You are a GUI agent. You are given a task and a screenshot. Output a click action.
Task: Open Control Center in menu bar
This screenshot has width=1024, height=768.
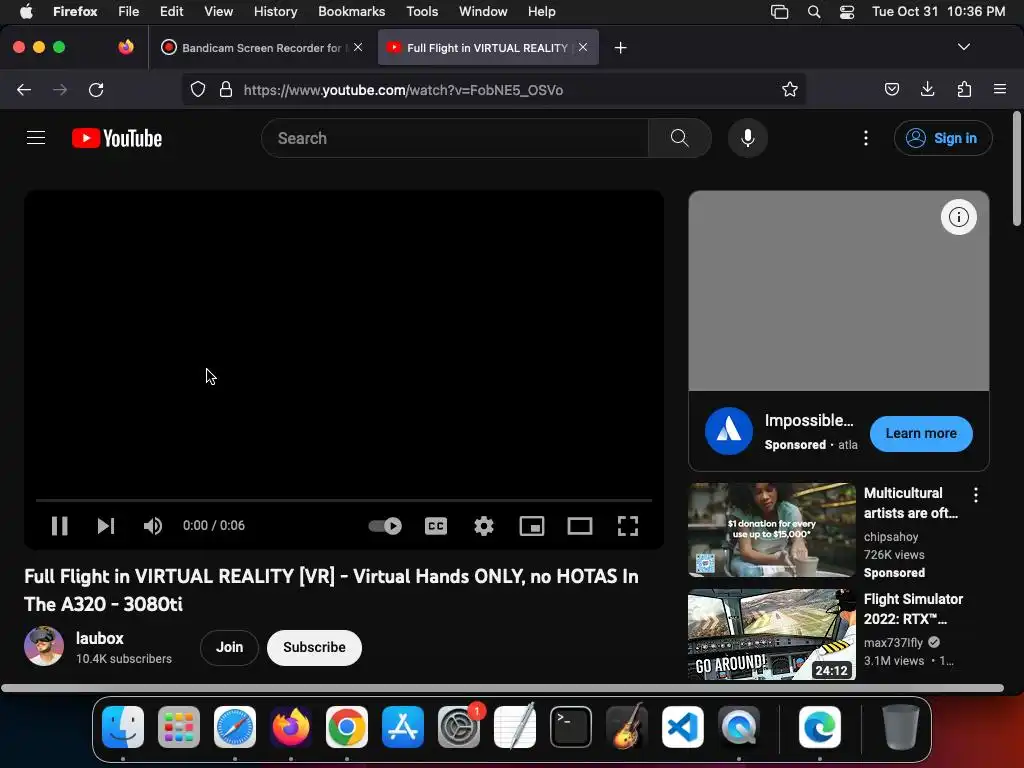pyautogui.click(x=847, y=12)
